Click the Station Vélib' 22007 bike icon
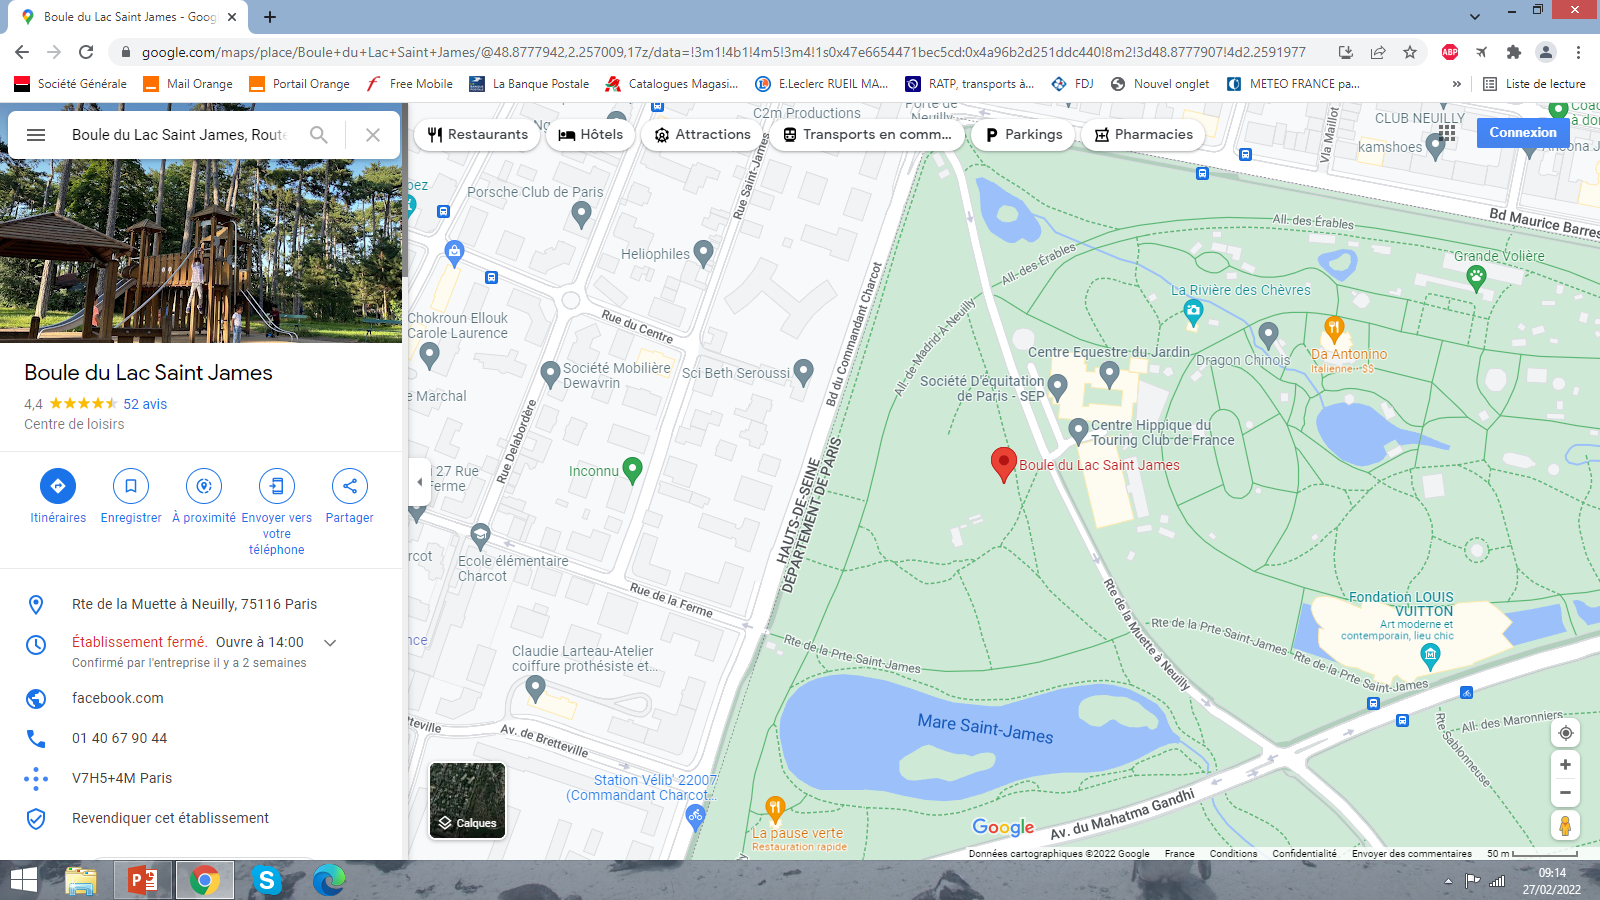This screenshot has height=900, width=1600. coord(696,818)
